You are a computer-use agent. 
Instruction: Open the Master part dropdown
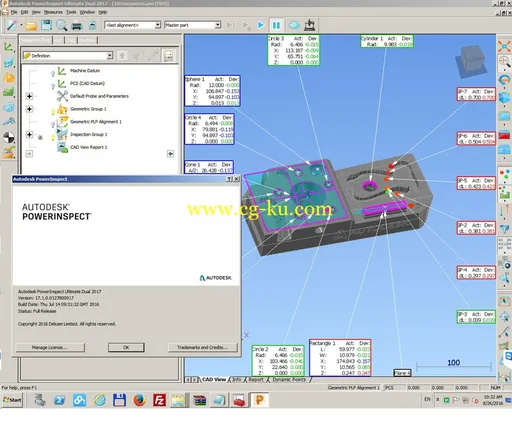217,25
